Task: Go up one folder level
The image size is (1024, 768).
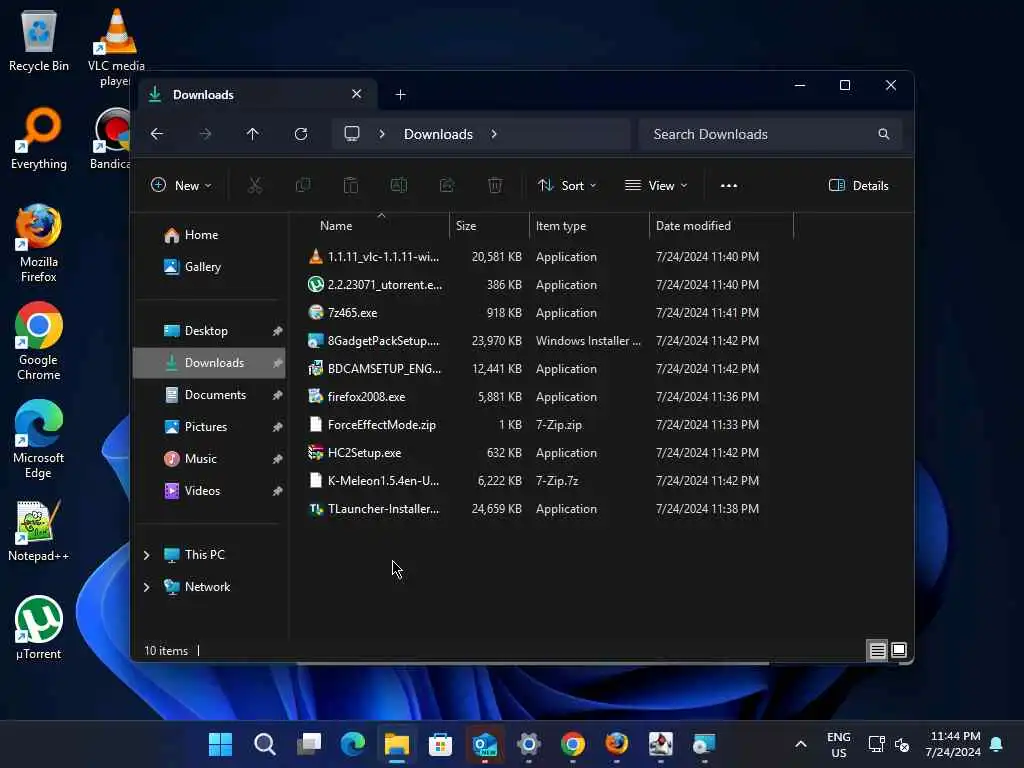Action: (x=253, y=134)
